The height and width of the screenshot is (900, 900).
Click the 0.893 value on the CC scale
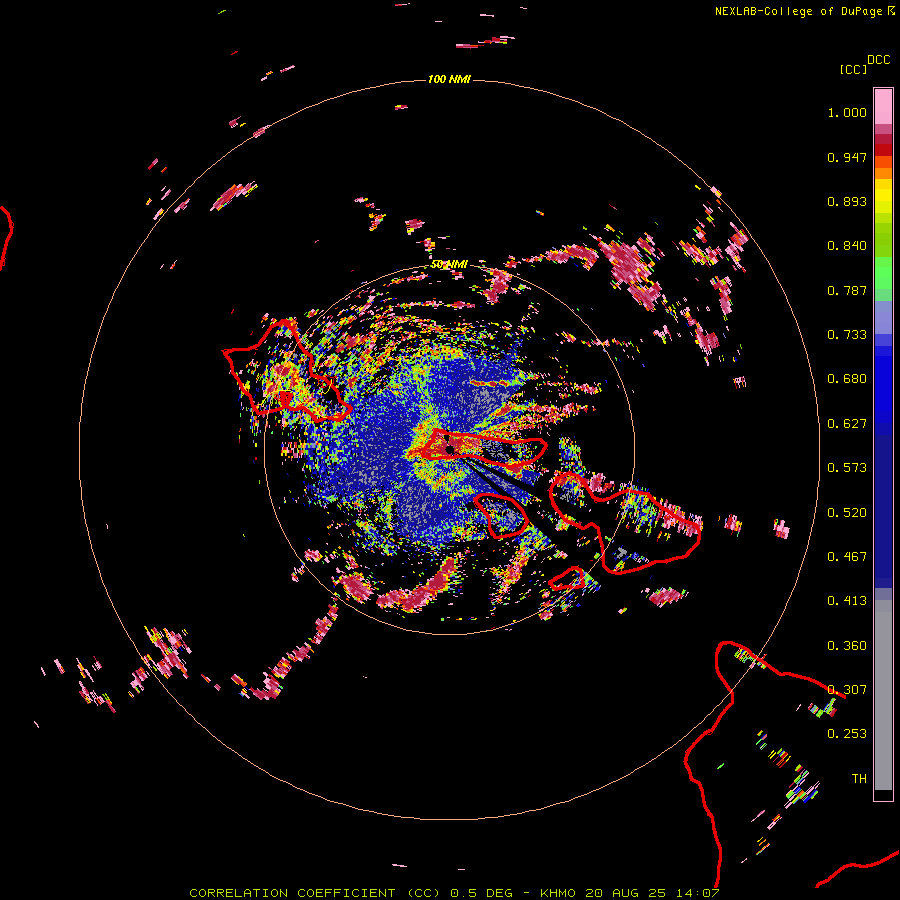pyautogui.click(x=847, y=201)
